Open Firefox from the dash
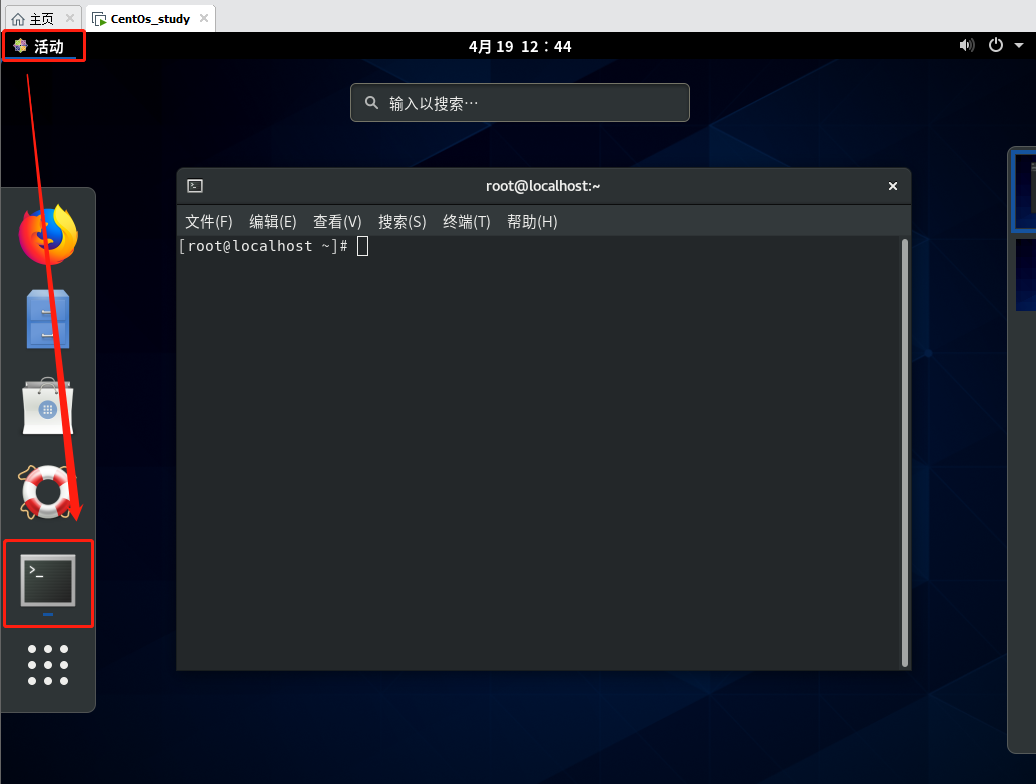The width and height of the screenshot is (1036, 784). pyautogui.click(x=48, y=235)
